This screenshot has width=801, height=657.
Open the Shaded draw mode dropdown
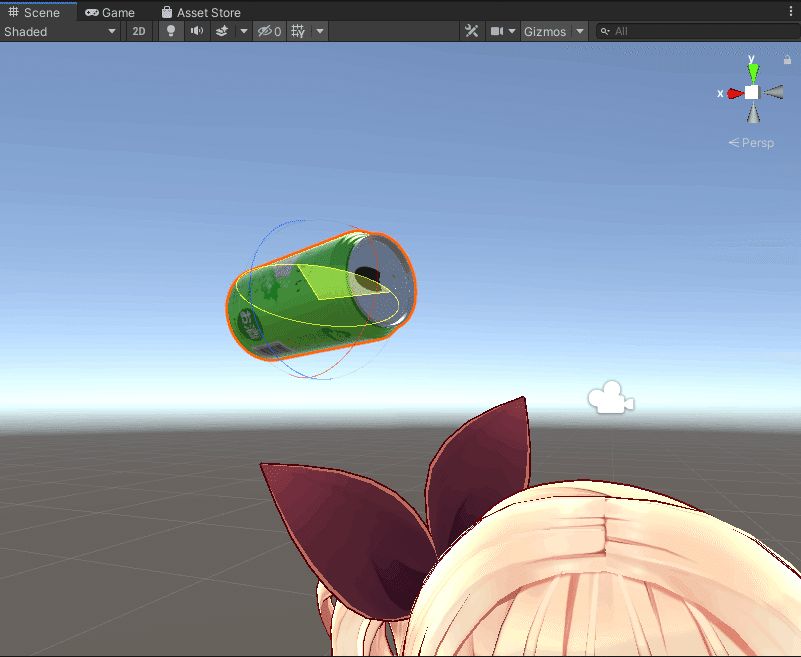pos(60,32)
